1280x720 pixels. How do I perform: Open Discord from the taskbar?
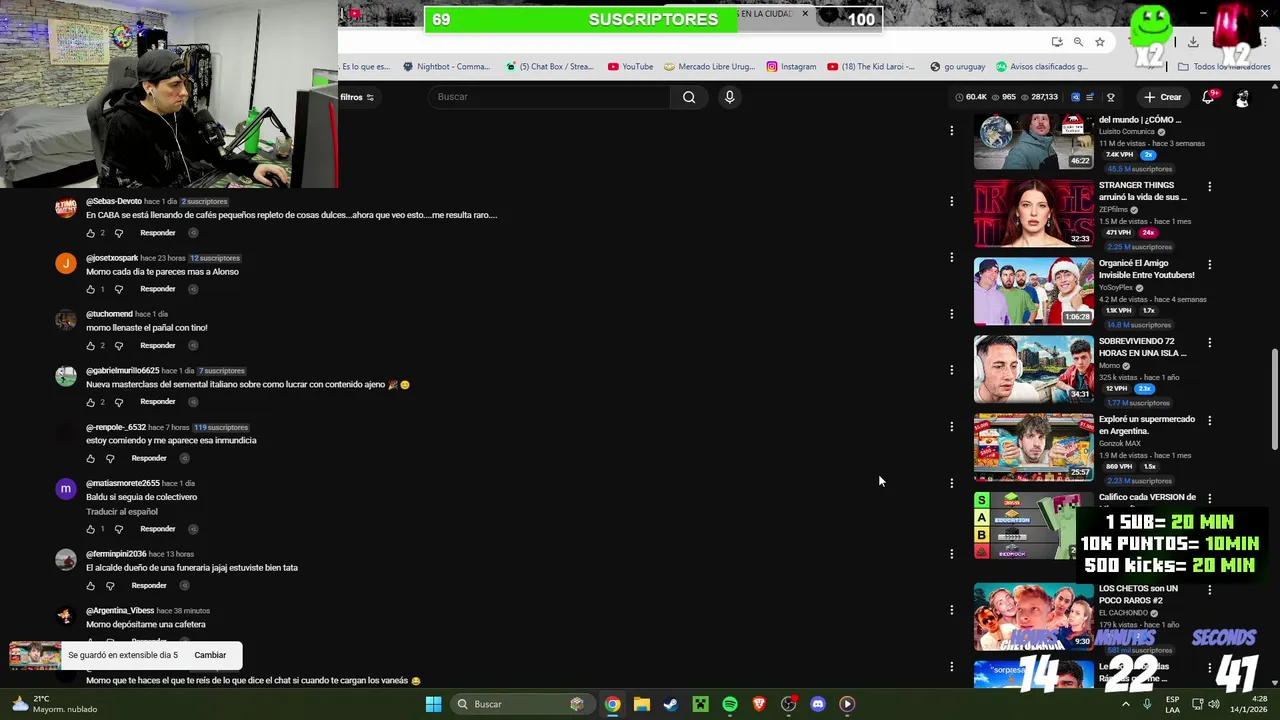818,704
